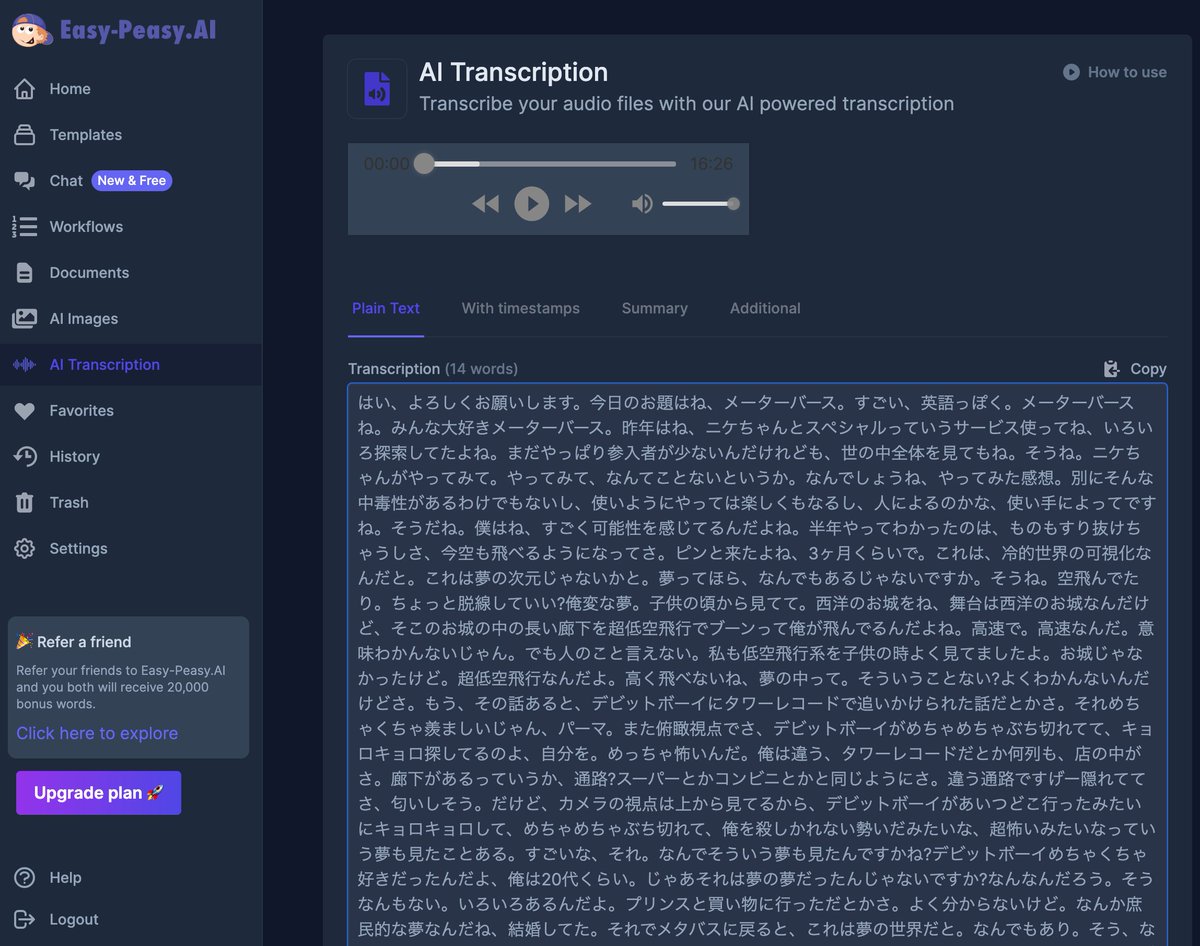Image resolution: width=1200 pixels, height=946 pixels.
Task: Click the Logout arrow icon
Action: click(25, 920)
